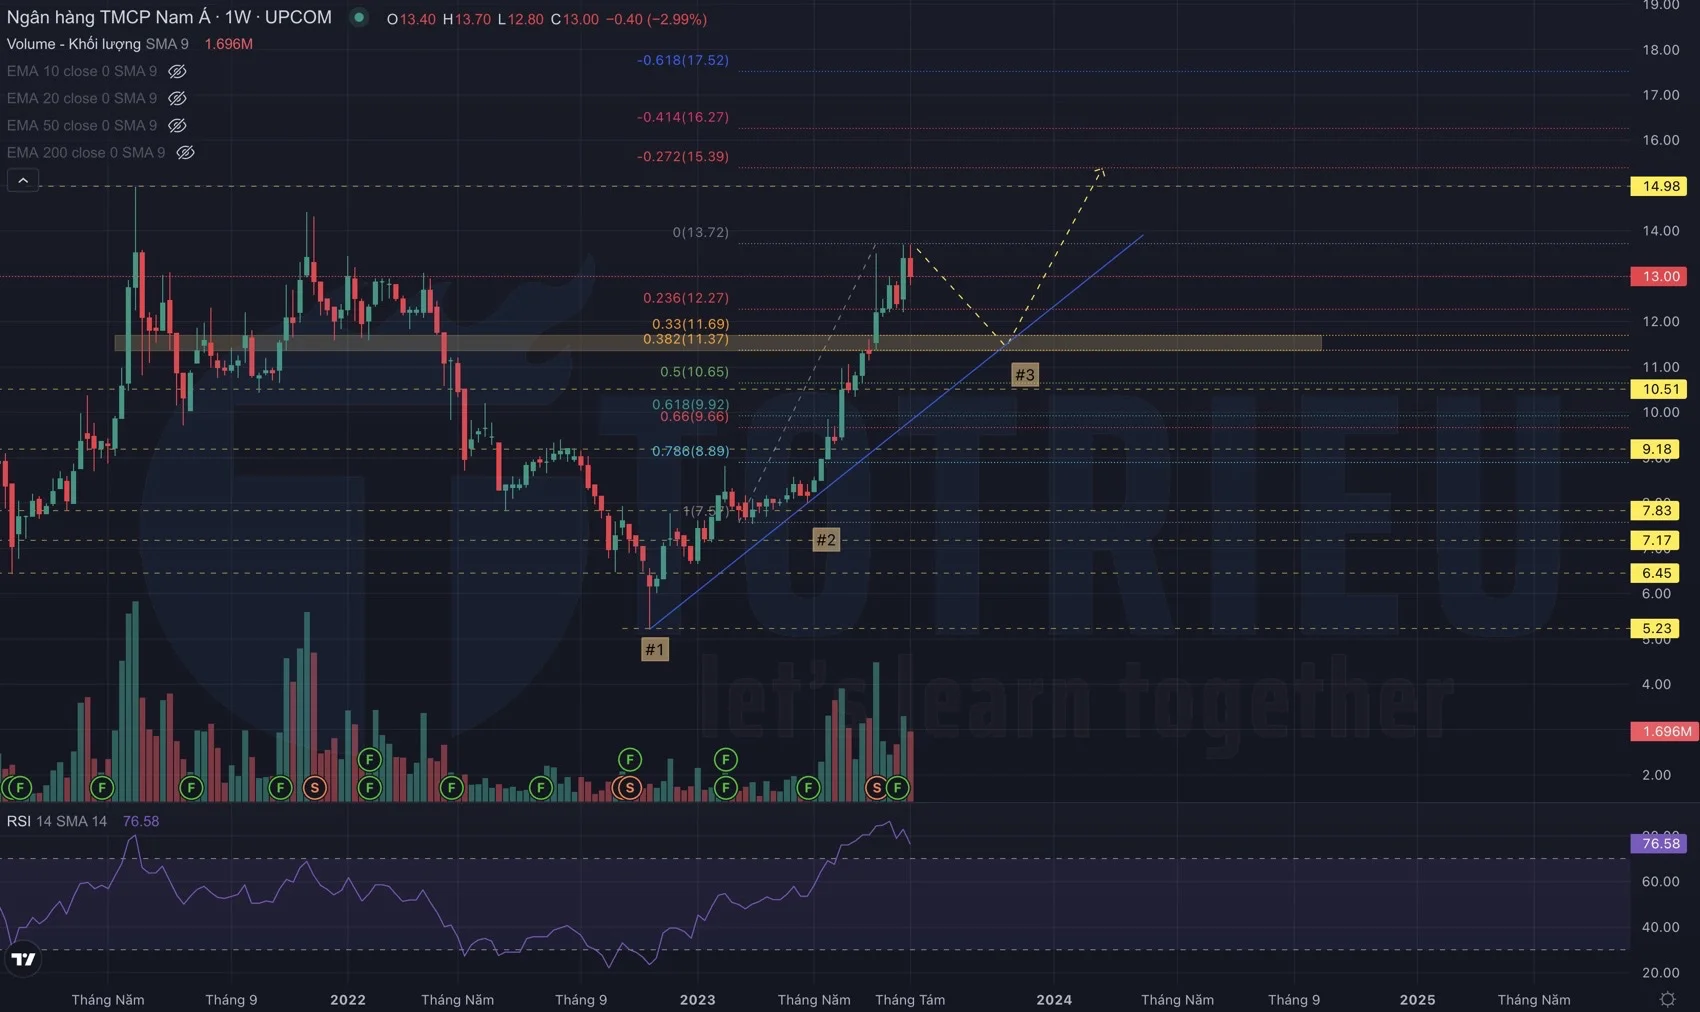Click the 5.23 yellow price label
This screenshot has width=1700, height=1012.
tap(1657, 628)
